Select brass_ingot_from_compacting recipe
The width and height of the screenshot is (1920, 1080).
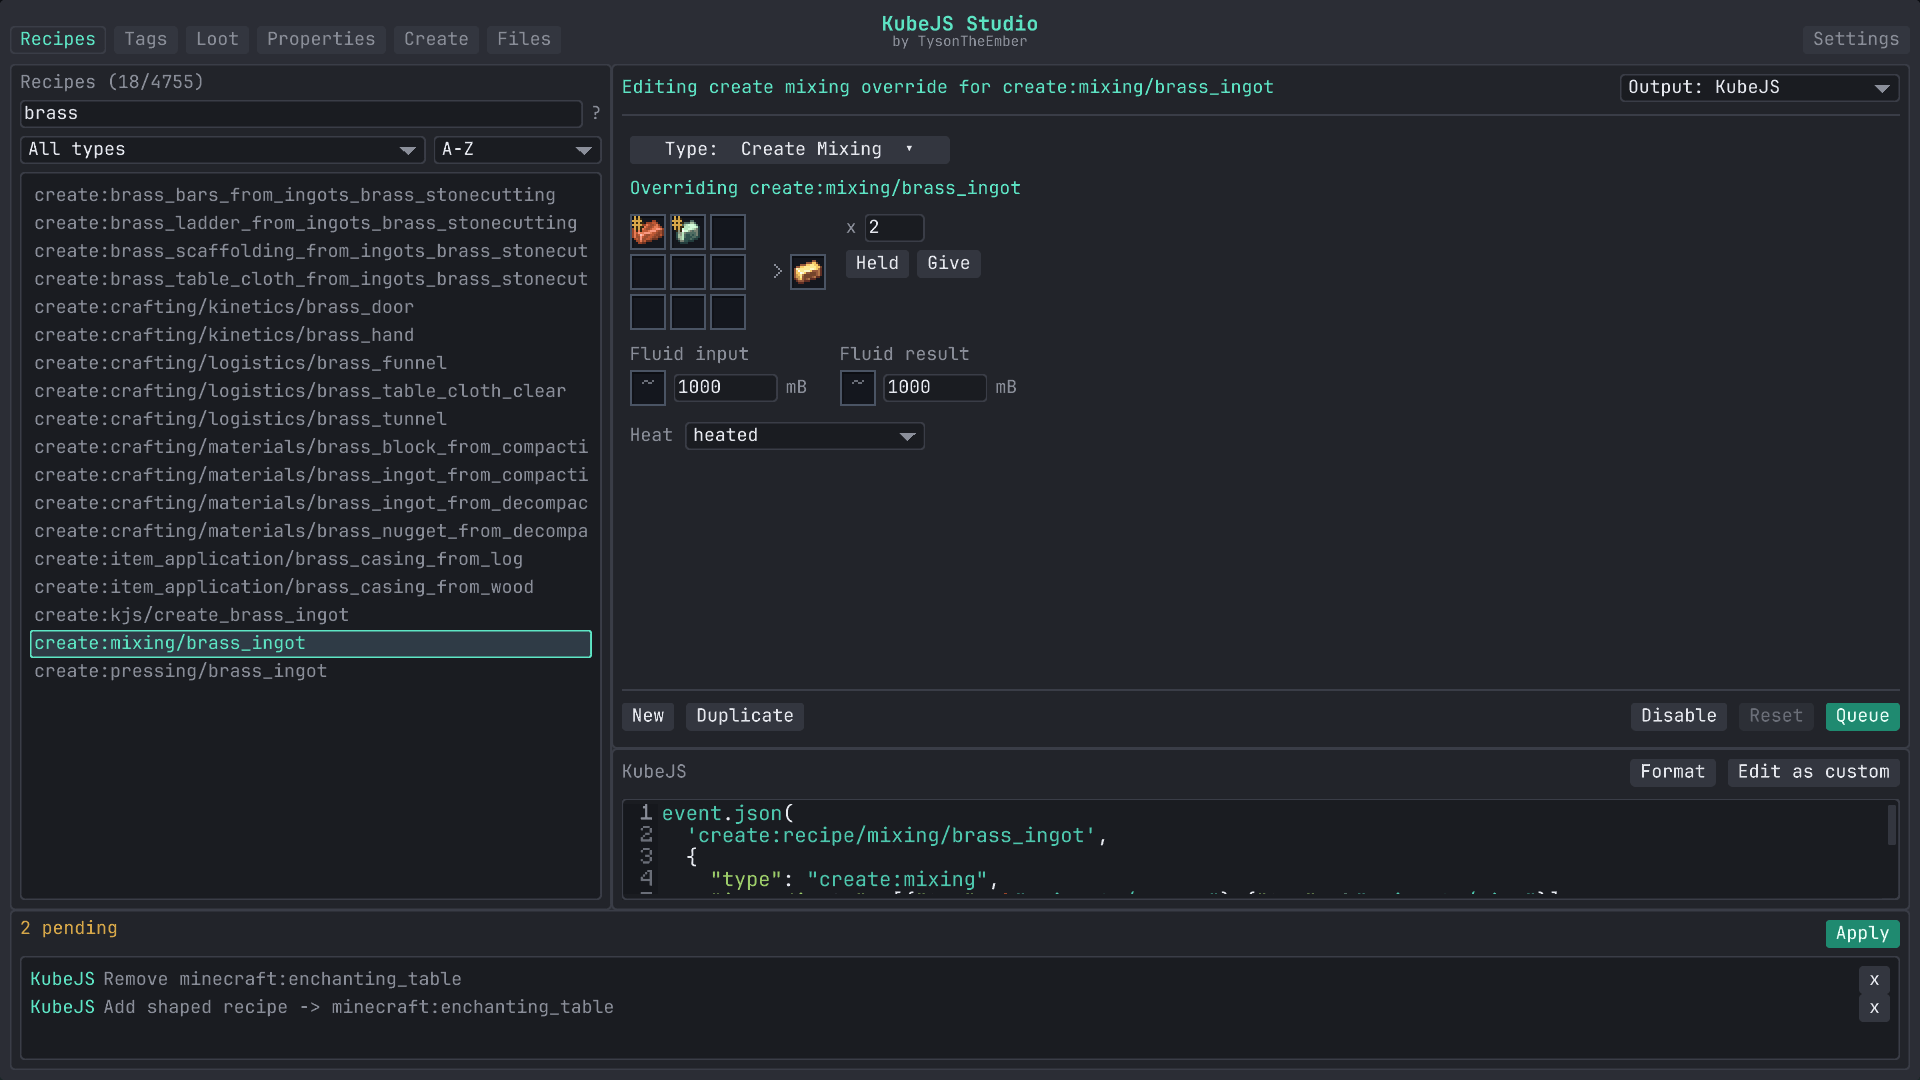[x=311, y=476]
